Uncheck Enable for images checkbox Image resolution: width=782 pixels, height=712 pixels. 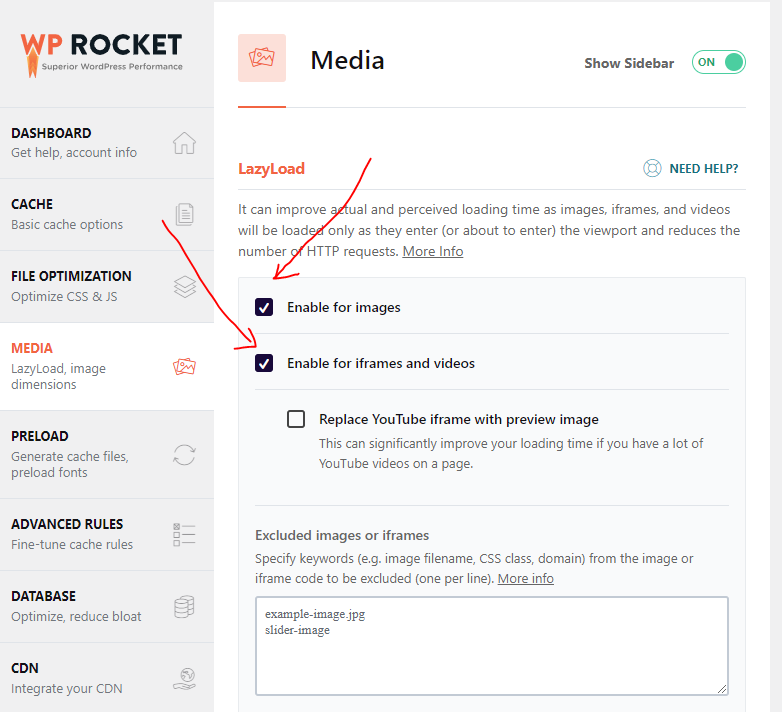(x=264, y=307)
